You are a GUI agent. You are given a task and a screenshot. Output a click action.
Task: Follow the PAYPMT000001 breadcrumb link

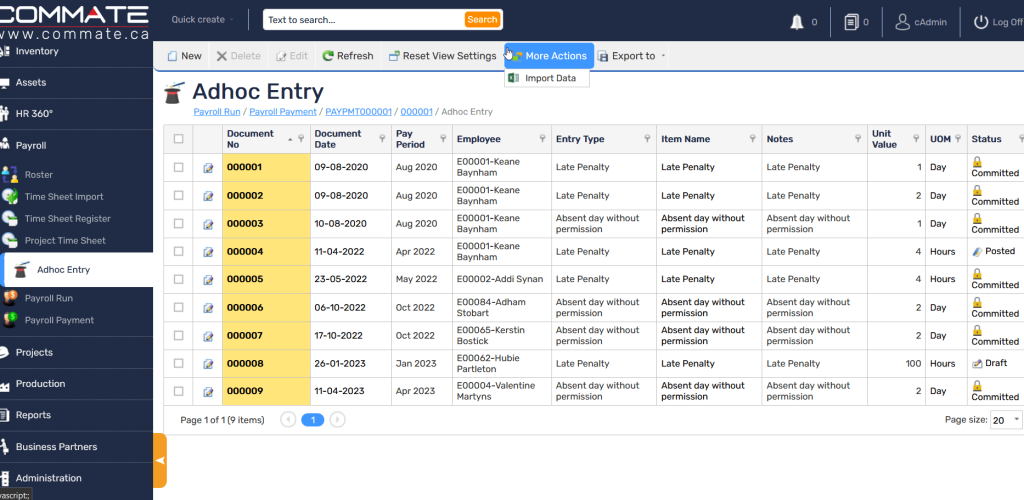tap(359, 112)
